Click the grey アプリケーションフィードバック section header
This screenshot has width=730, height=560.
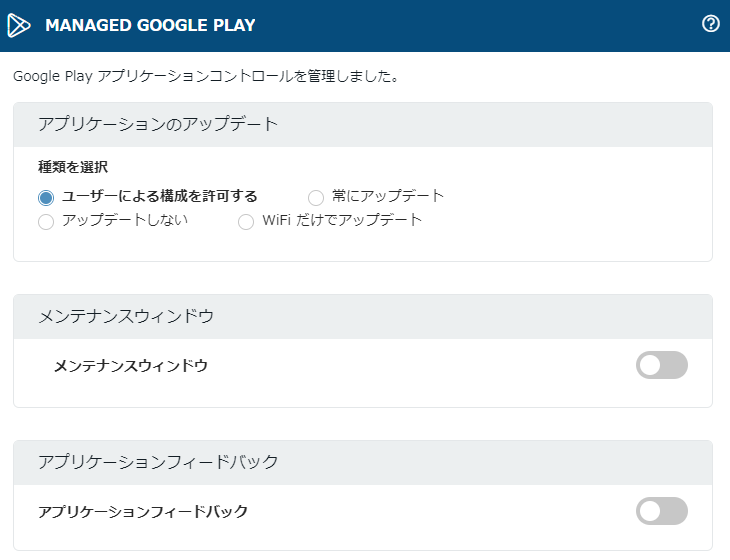tap(158, 462)
